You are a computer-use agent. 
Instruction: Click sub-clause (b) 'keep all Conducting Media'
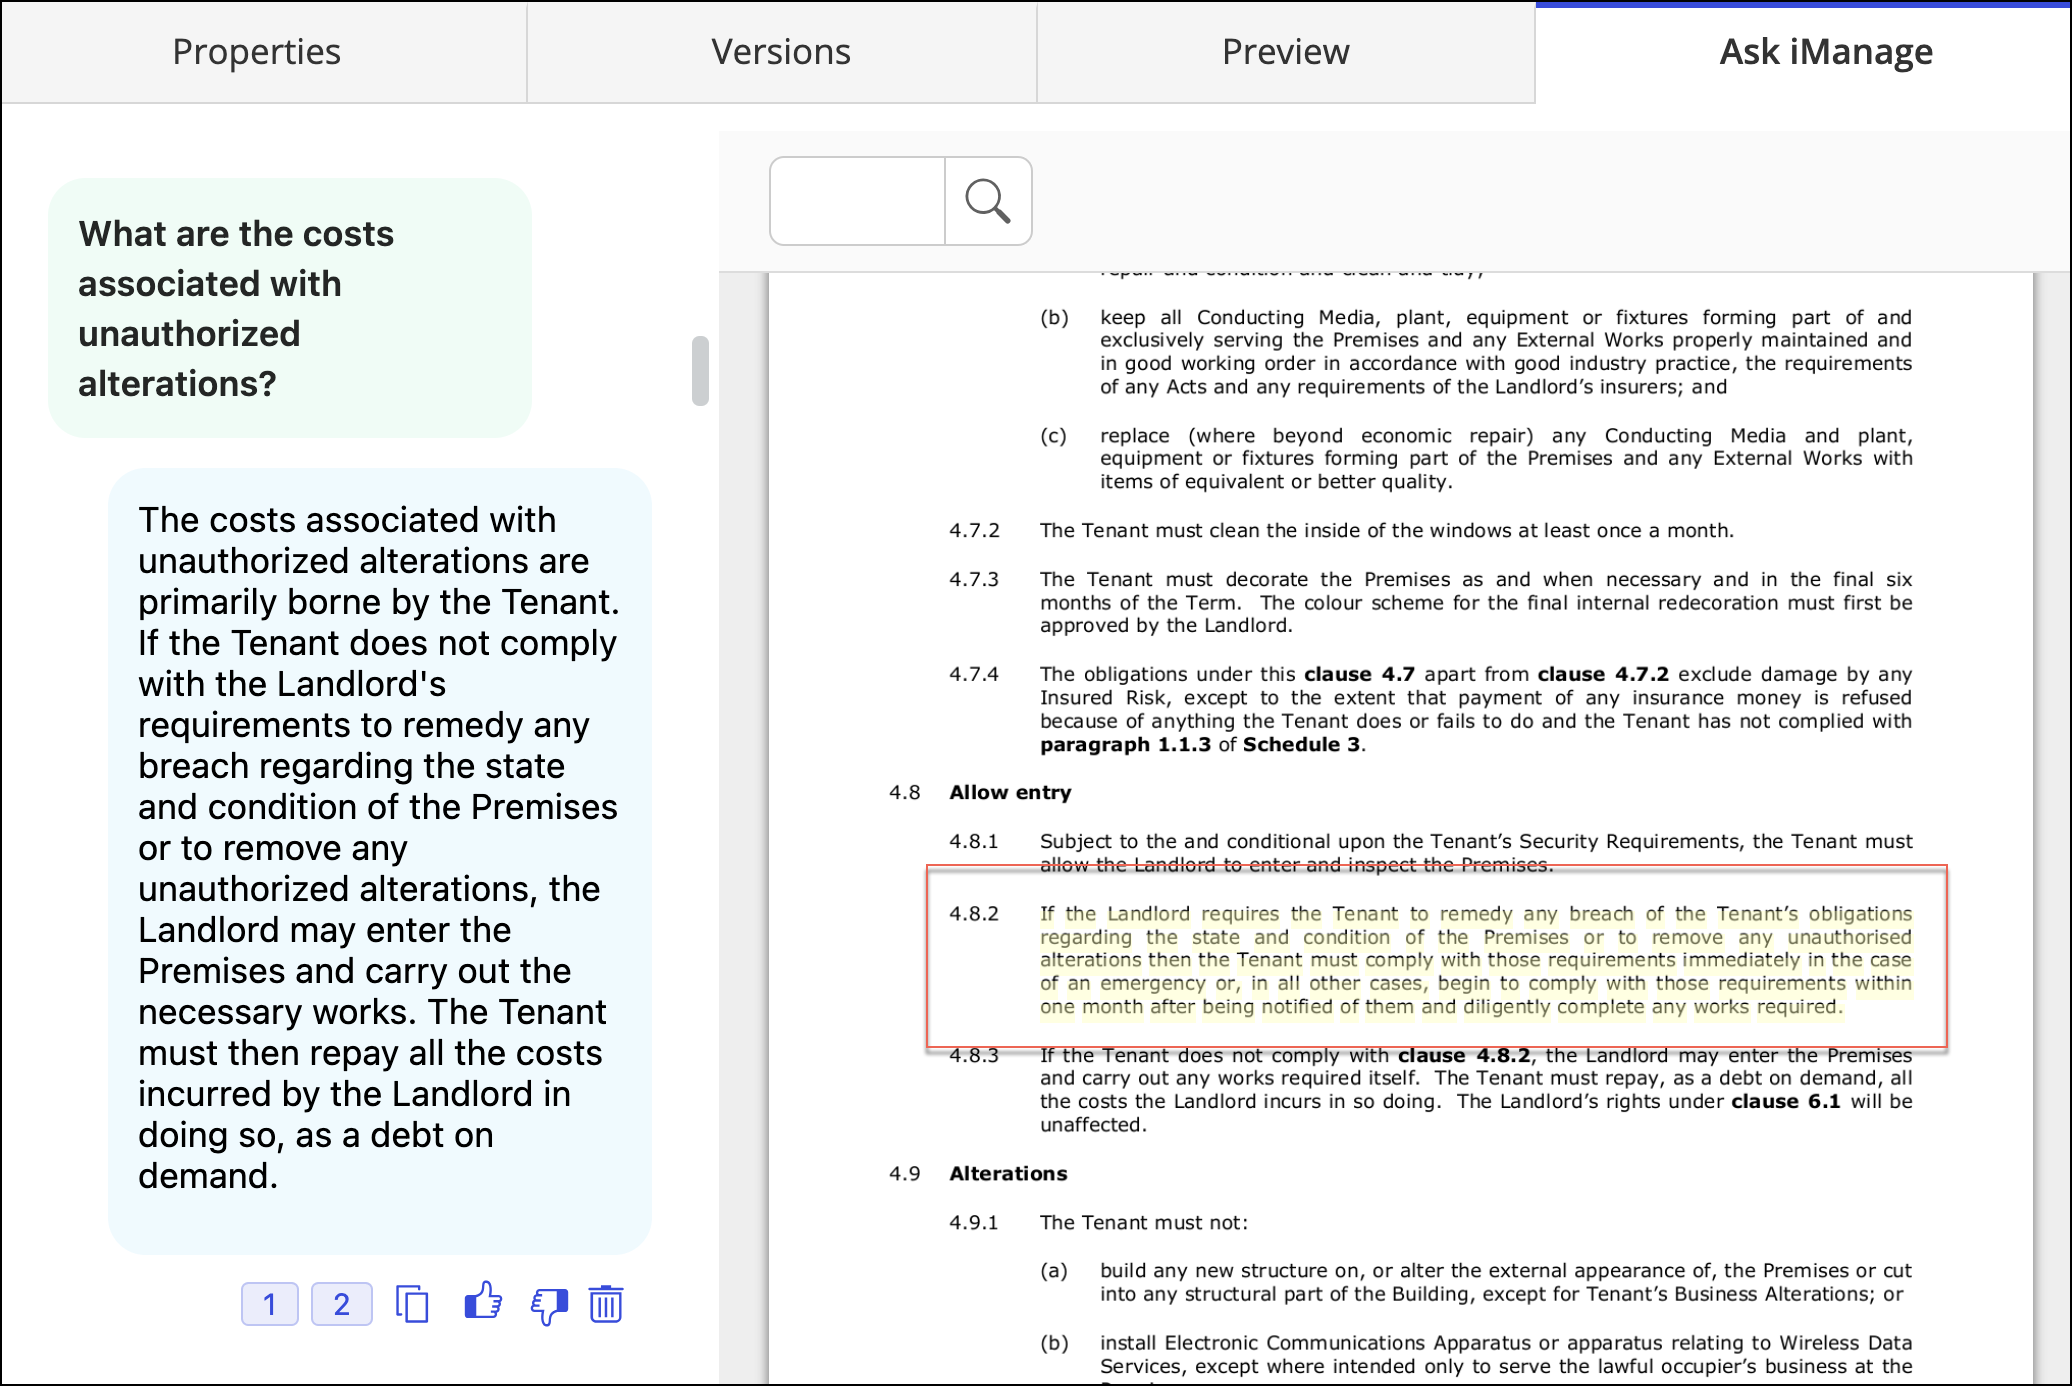[x=1505, y=352]
